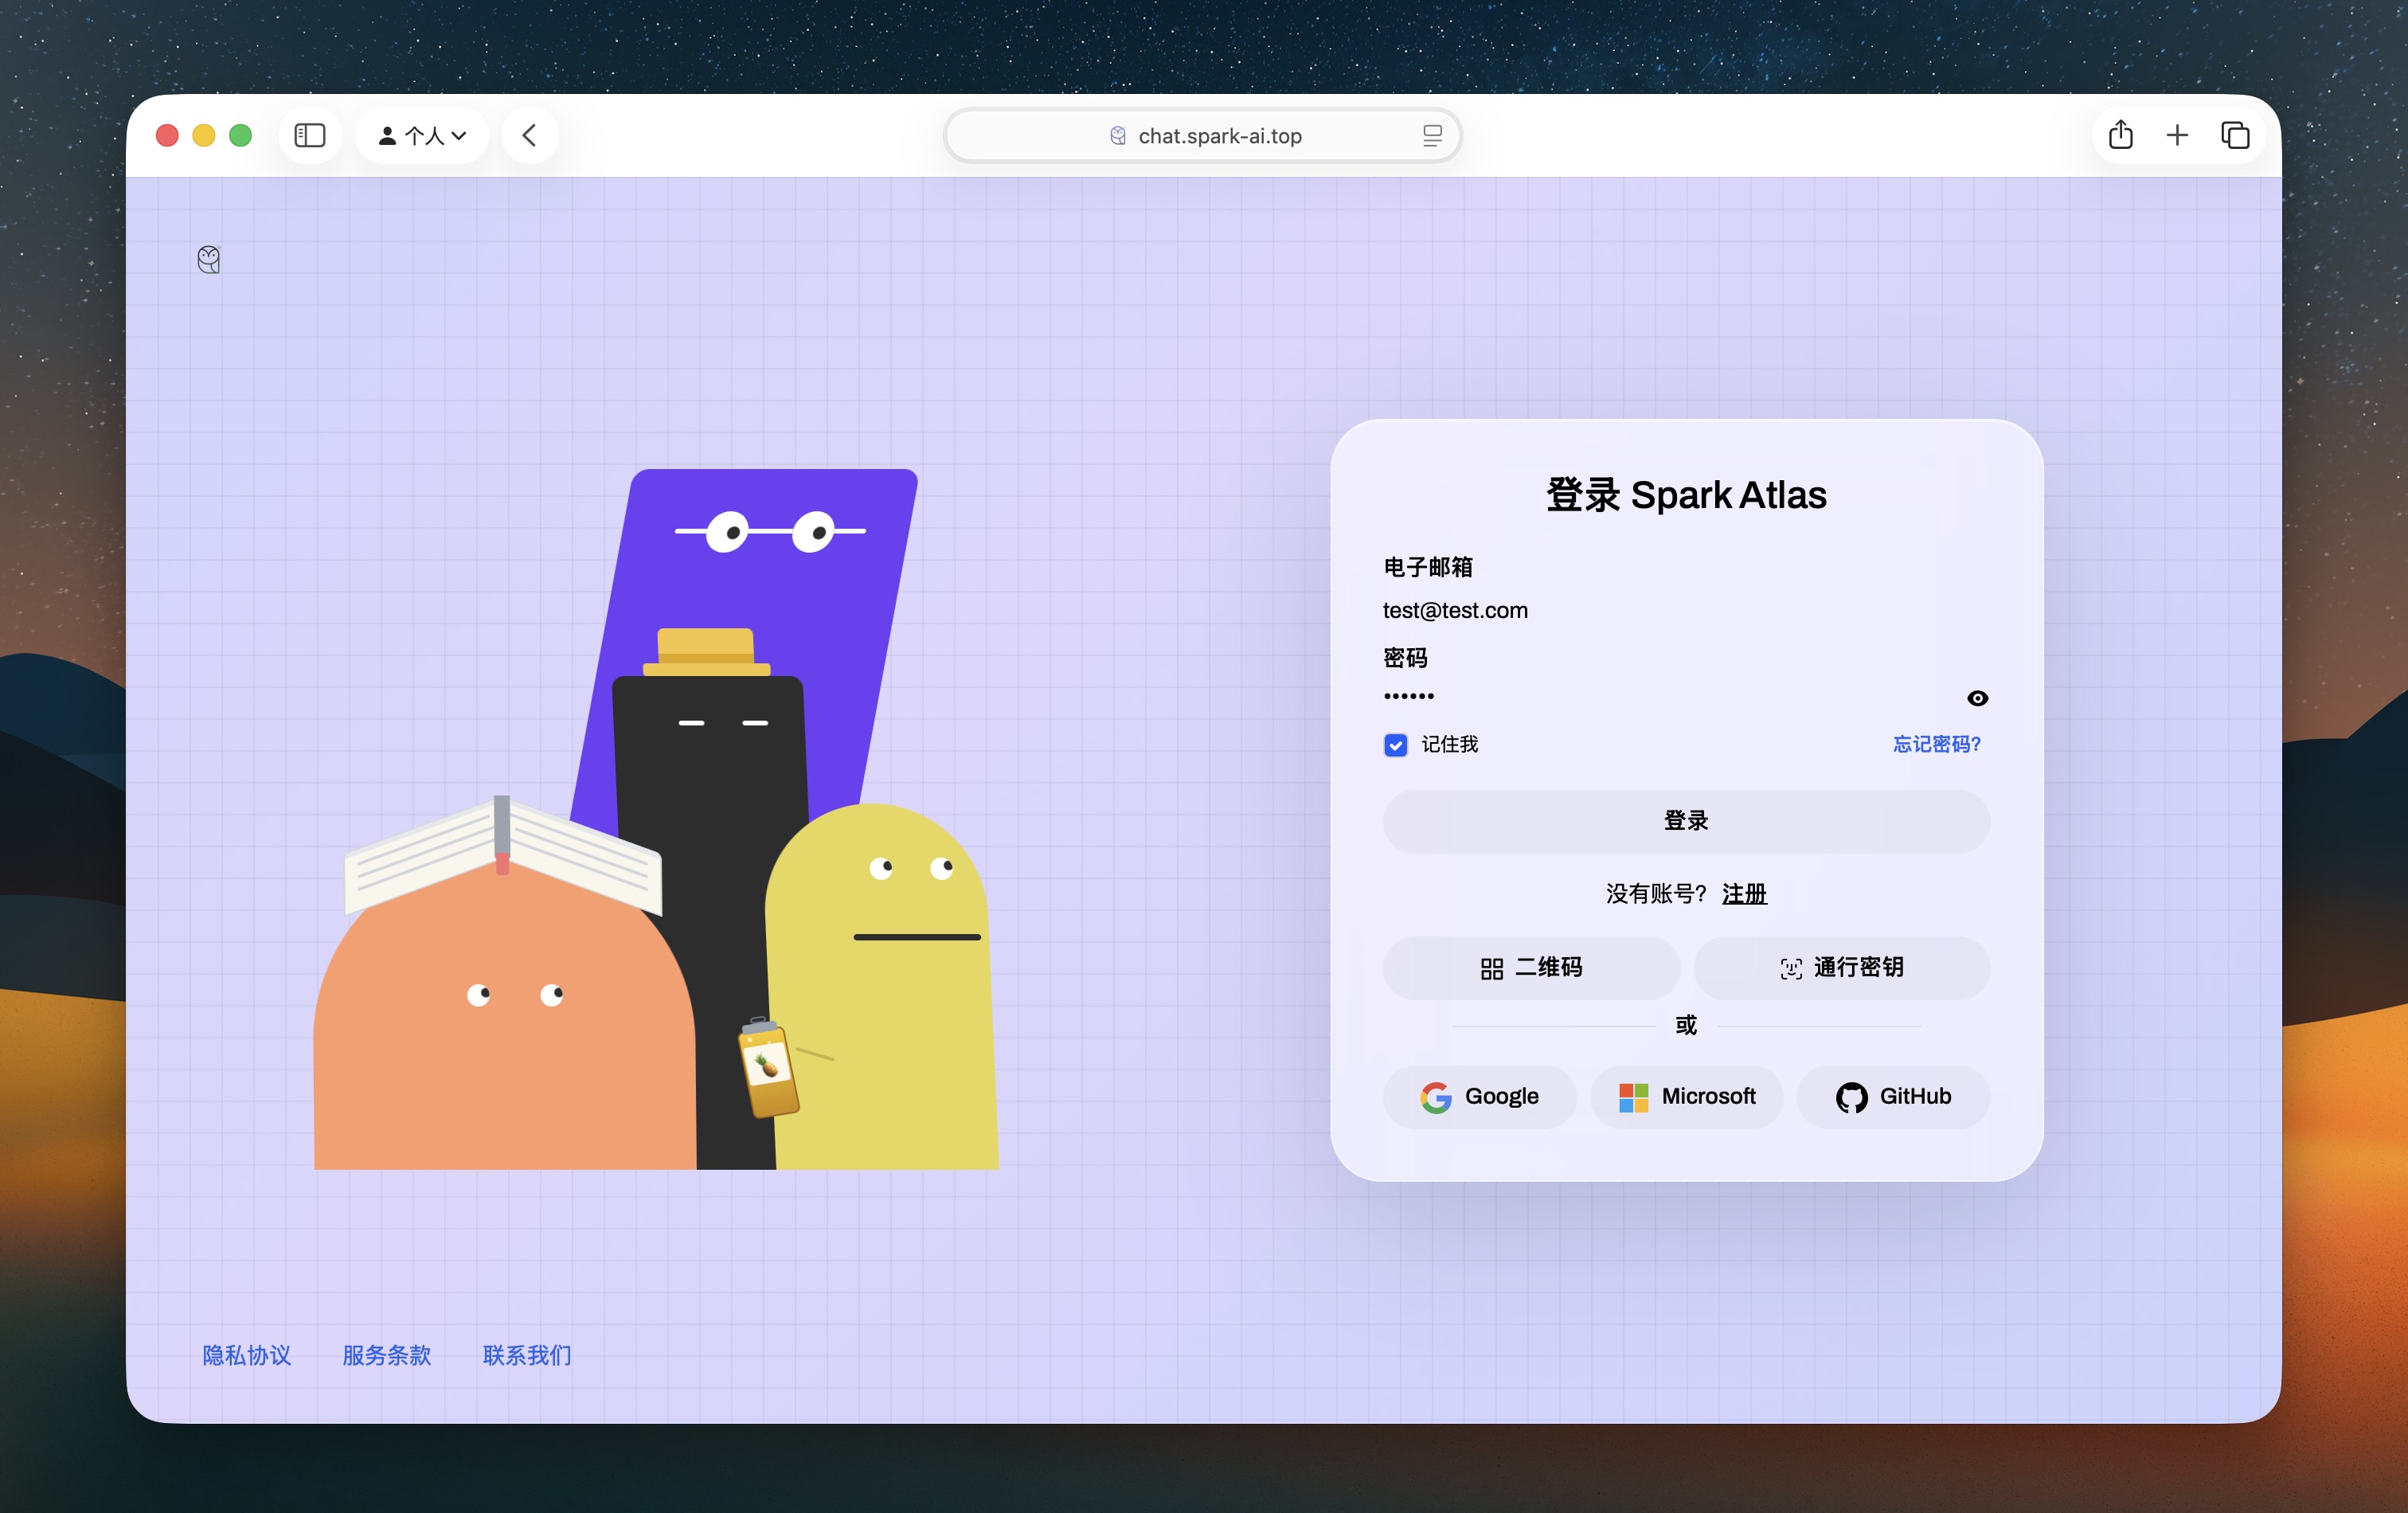This screenshot has width=2408, height=1513.
Task: Open the 联系我们 link
Action: coord(527,1355)
